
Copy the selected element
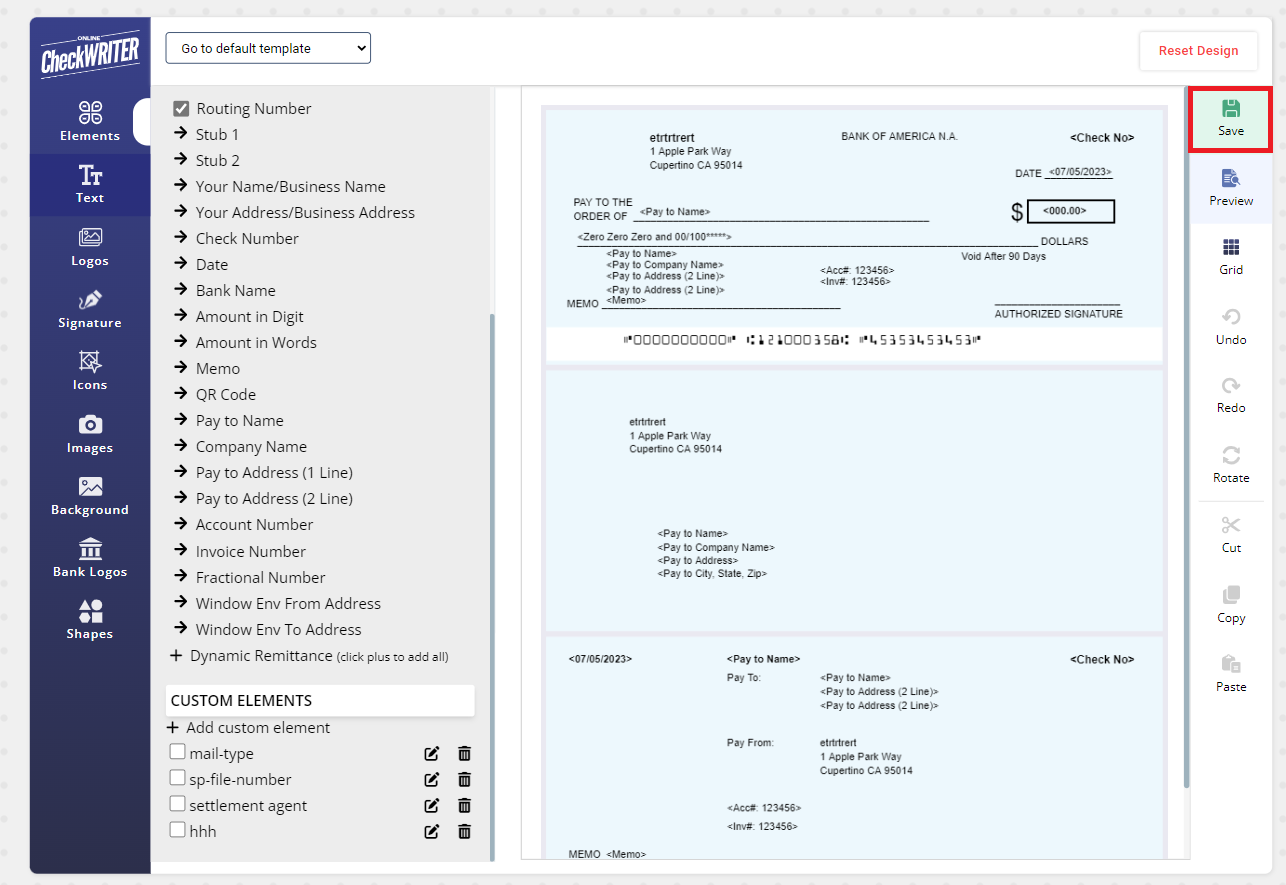coord(1231,605)
